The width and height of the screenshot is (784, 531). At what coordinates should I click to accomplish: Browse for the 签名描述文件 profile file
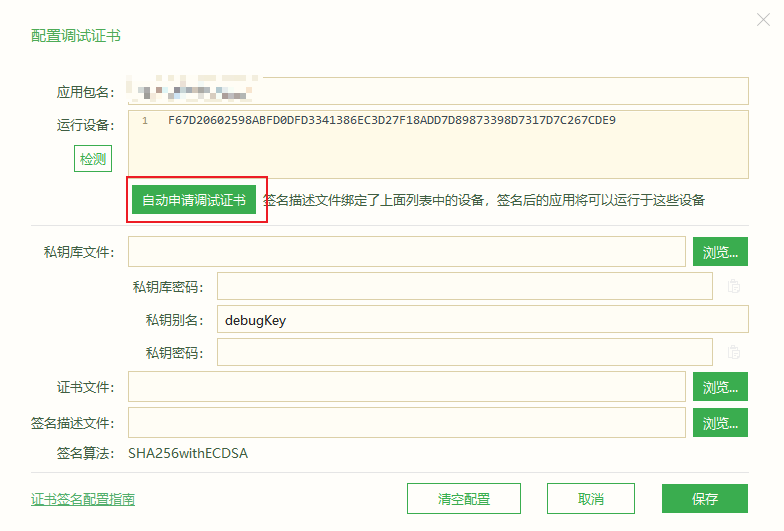click(720, 423)
